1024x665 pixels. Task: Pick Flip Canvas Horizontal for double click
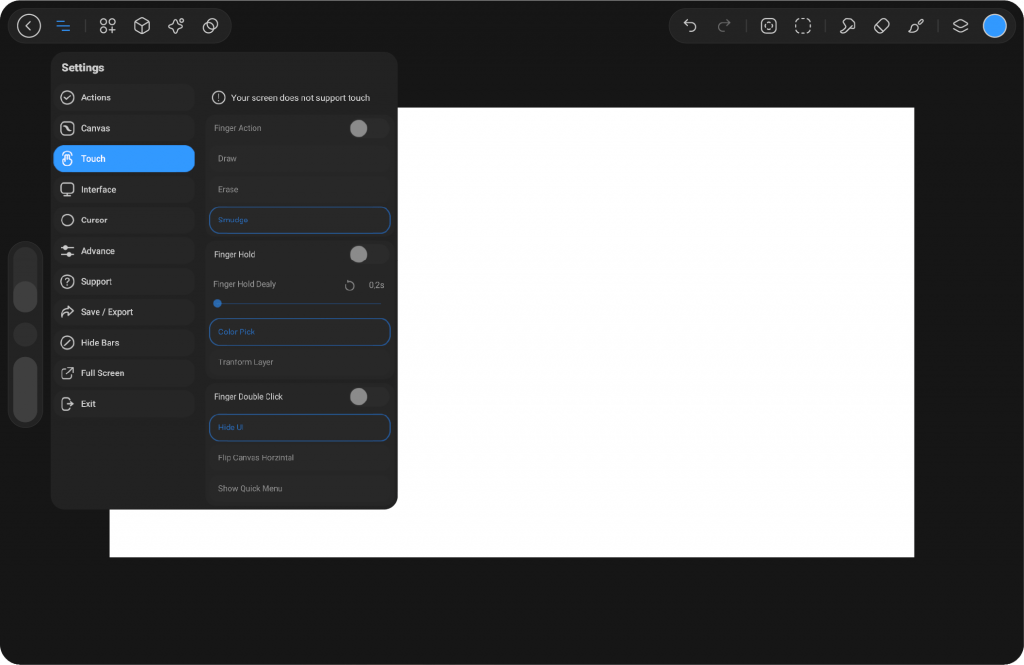pyautogui.click(x=299, y=458)
